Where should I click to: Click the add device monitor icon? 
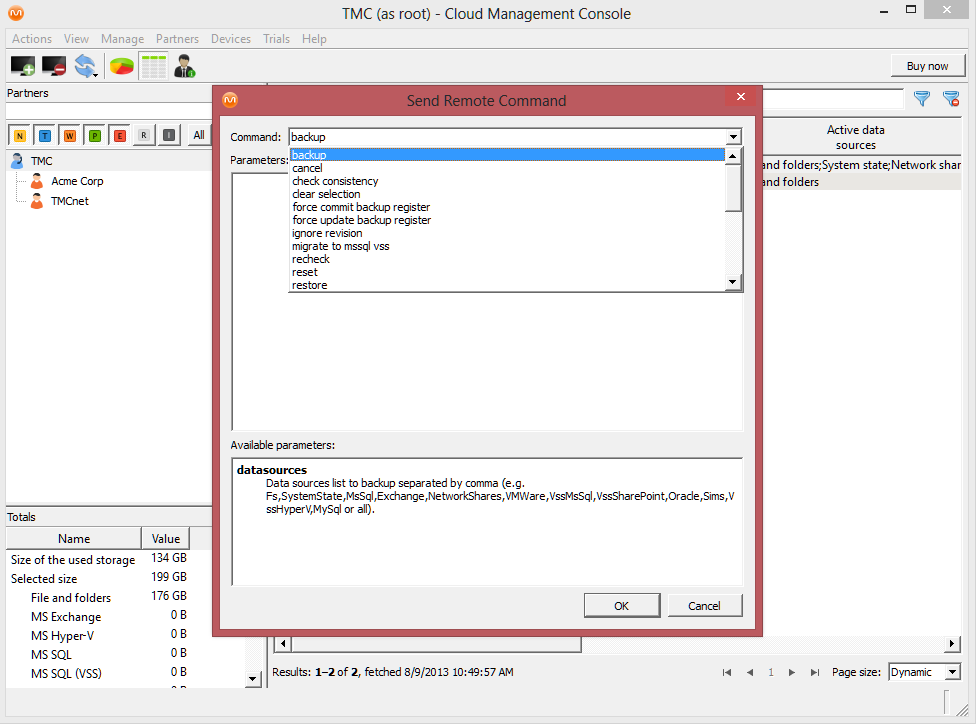[x=22, y=66]
